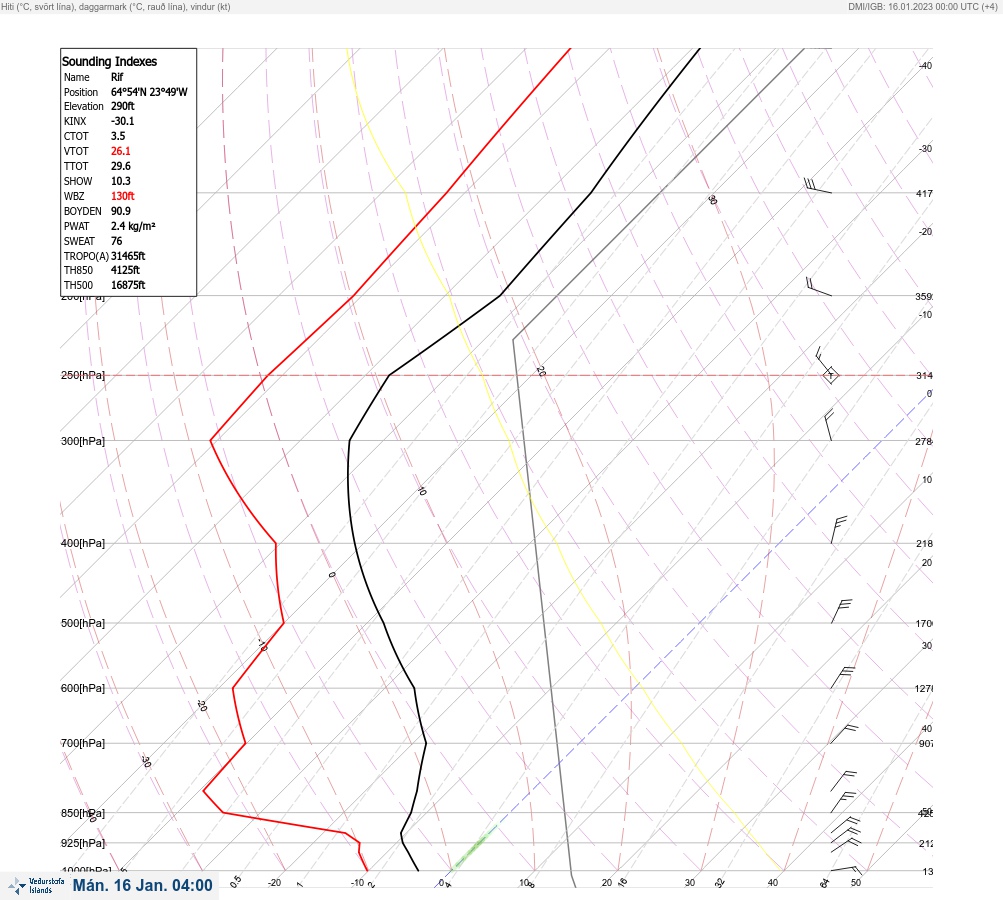Click the 850[hPa] pressure label
1003x900 pixels.
click(83, 813)
